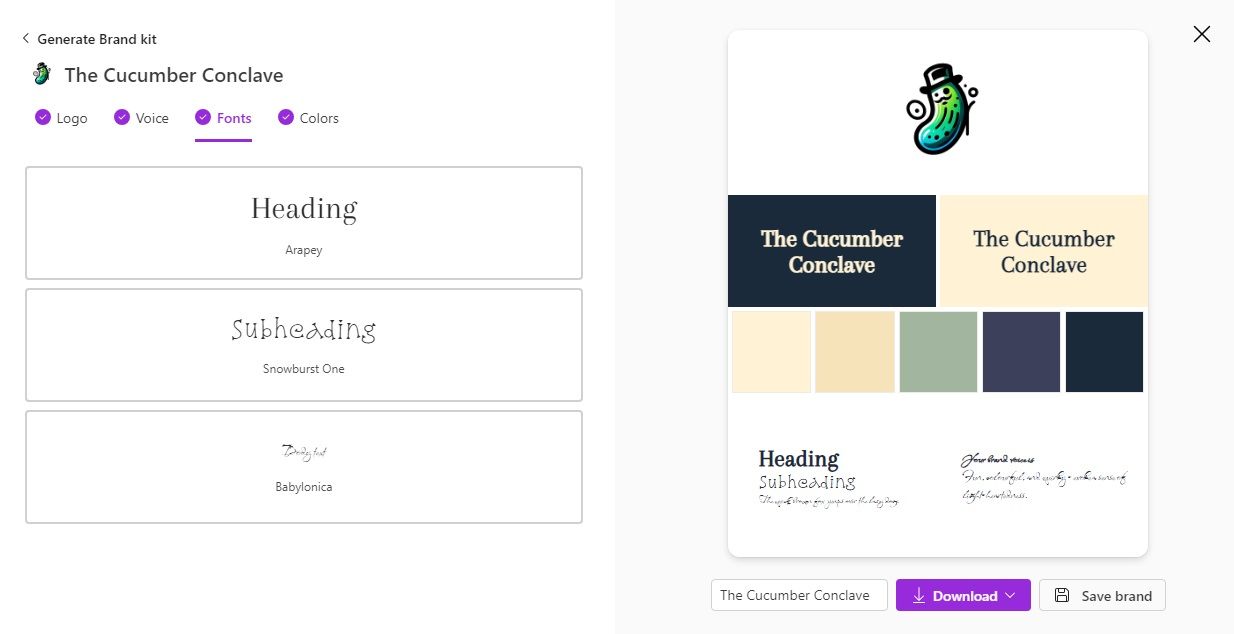1234x634 pixels.
Task: Pick the Babylonica body text font card
Action: pyautogui.click(x=304, y=466)
